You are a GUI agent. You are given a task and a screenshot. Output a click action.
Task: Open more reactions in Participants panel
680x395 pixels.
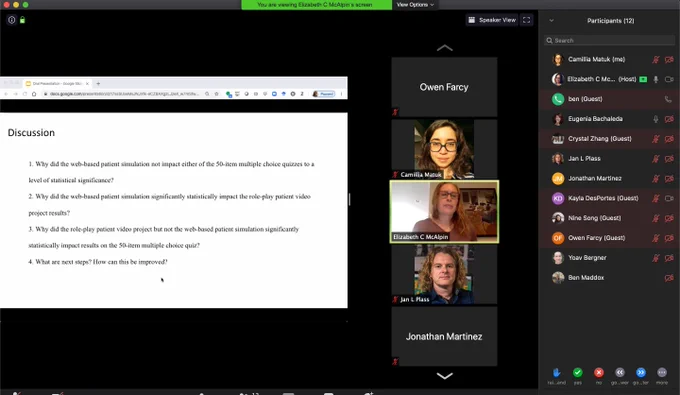(662, 372)
